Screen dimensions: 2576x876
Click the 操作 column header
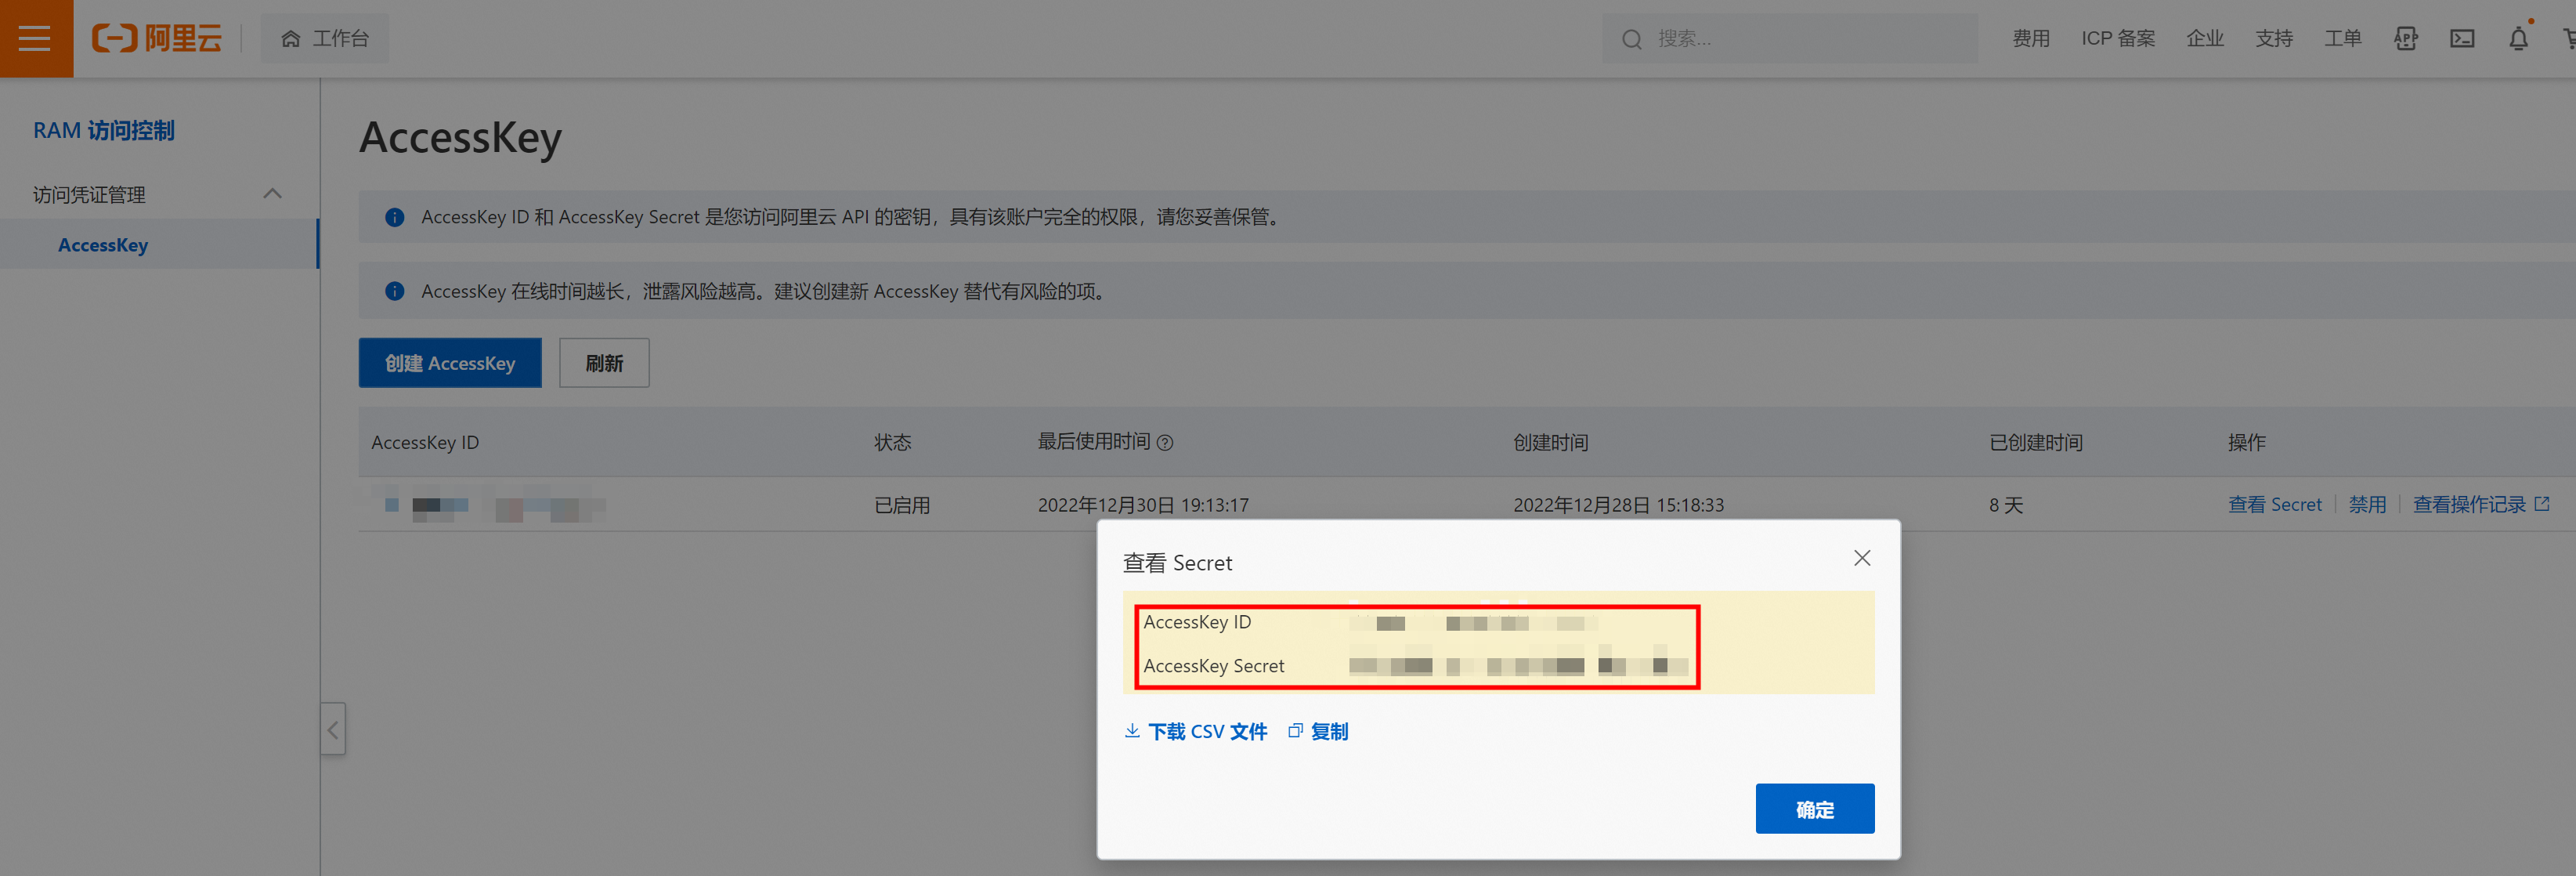(x=2246, y=442)
